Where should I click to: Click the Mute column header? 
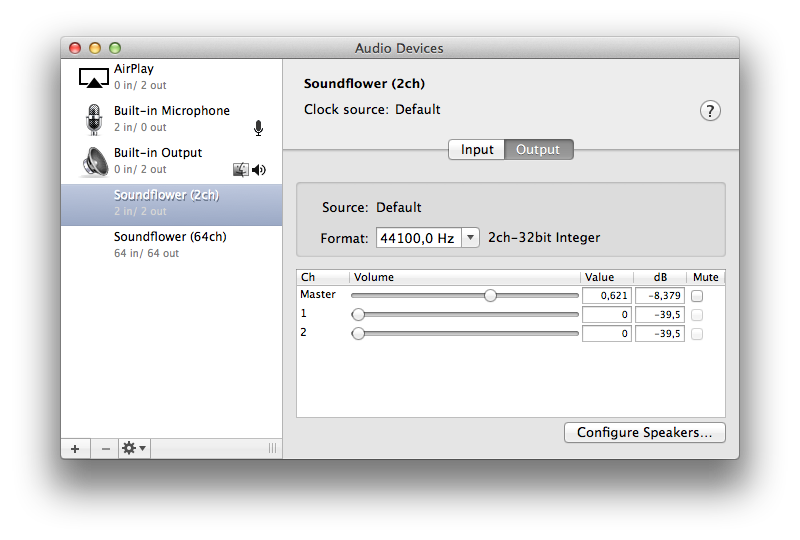(x=706, y=277)
